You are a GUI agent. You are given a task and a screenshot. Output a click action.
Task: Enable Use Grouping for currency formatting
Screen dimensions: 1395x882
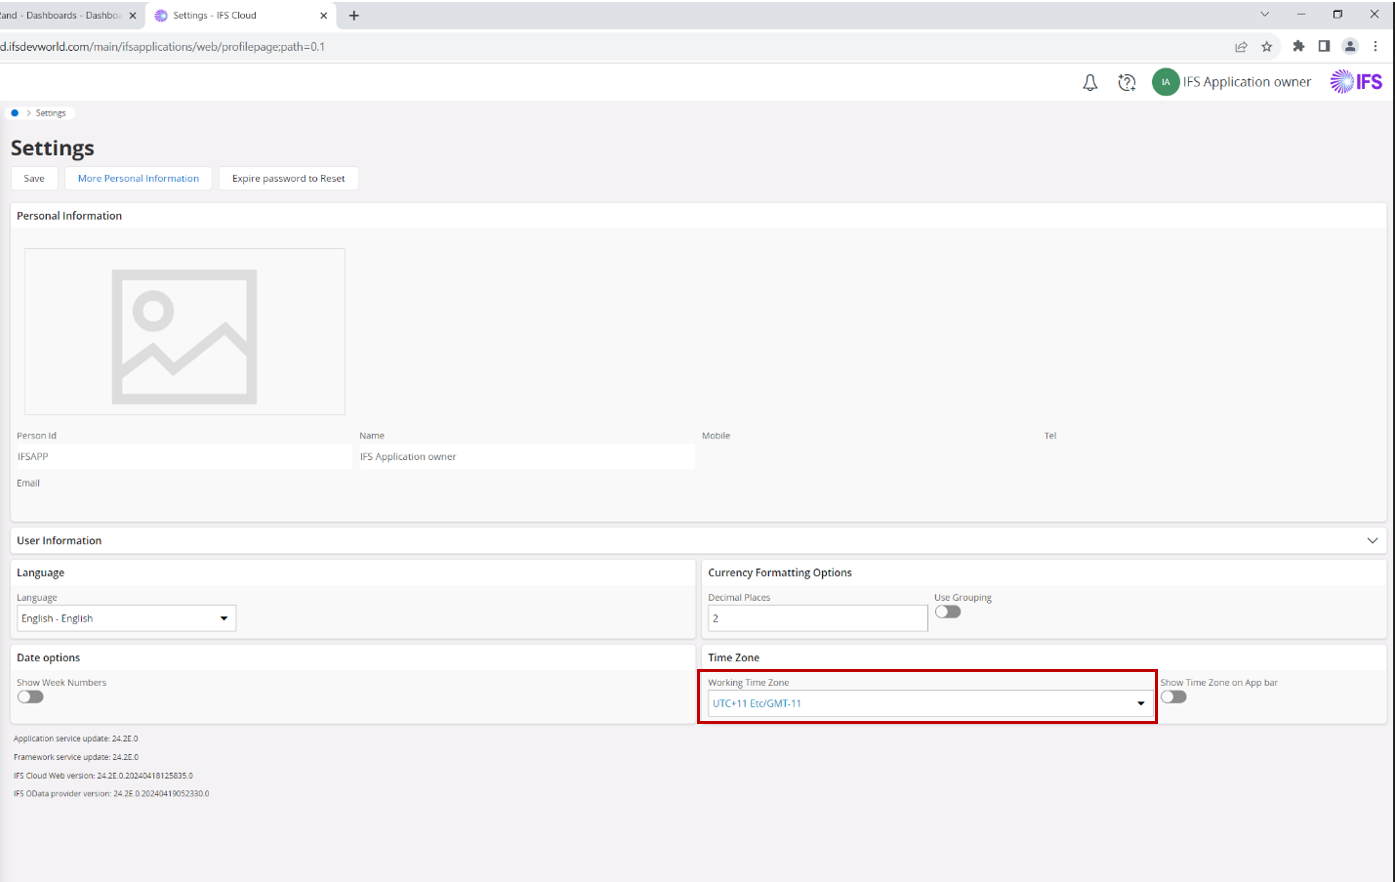948,611
